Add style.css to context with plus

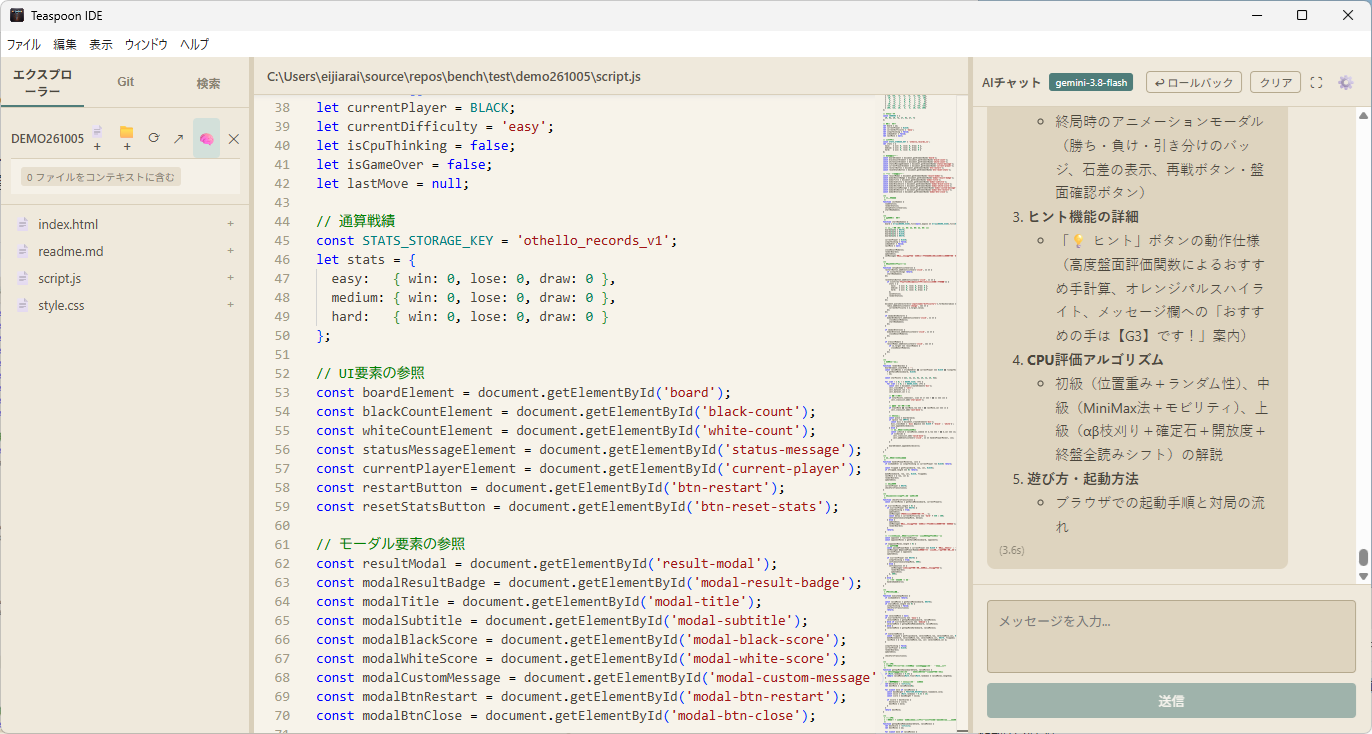pyautogui.click(x=231, y=305)
